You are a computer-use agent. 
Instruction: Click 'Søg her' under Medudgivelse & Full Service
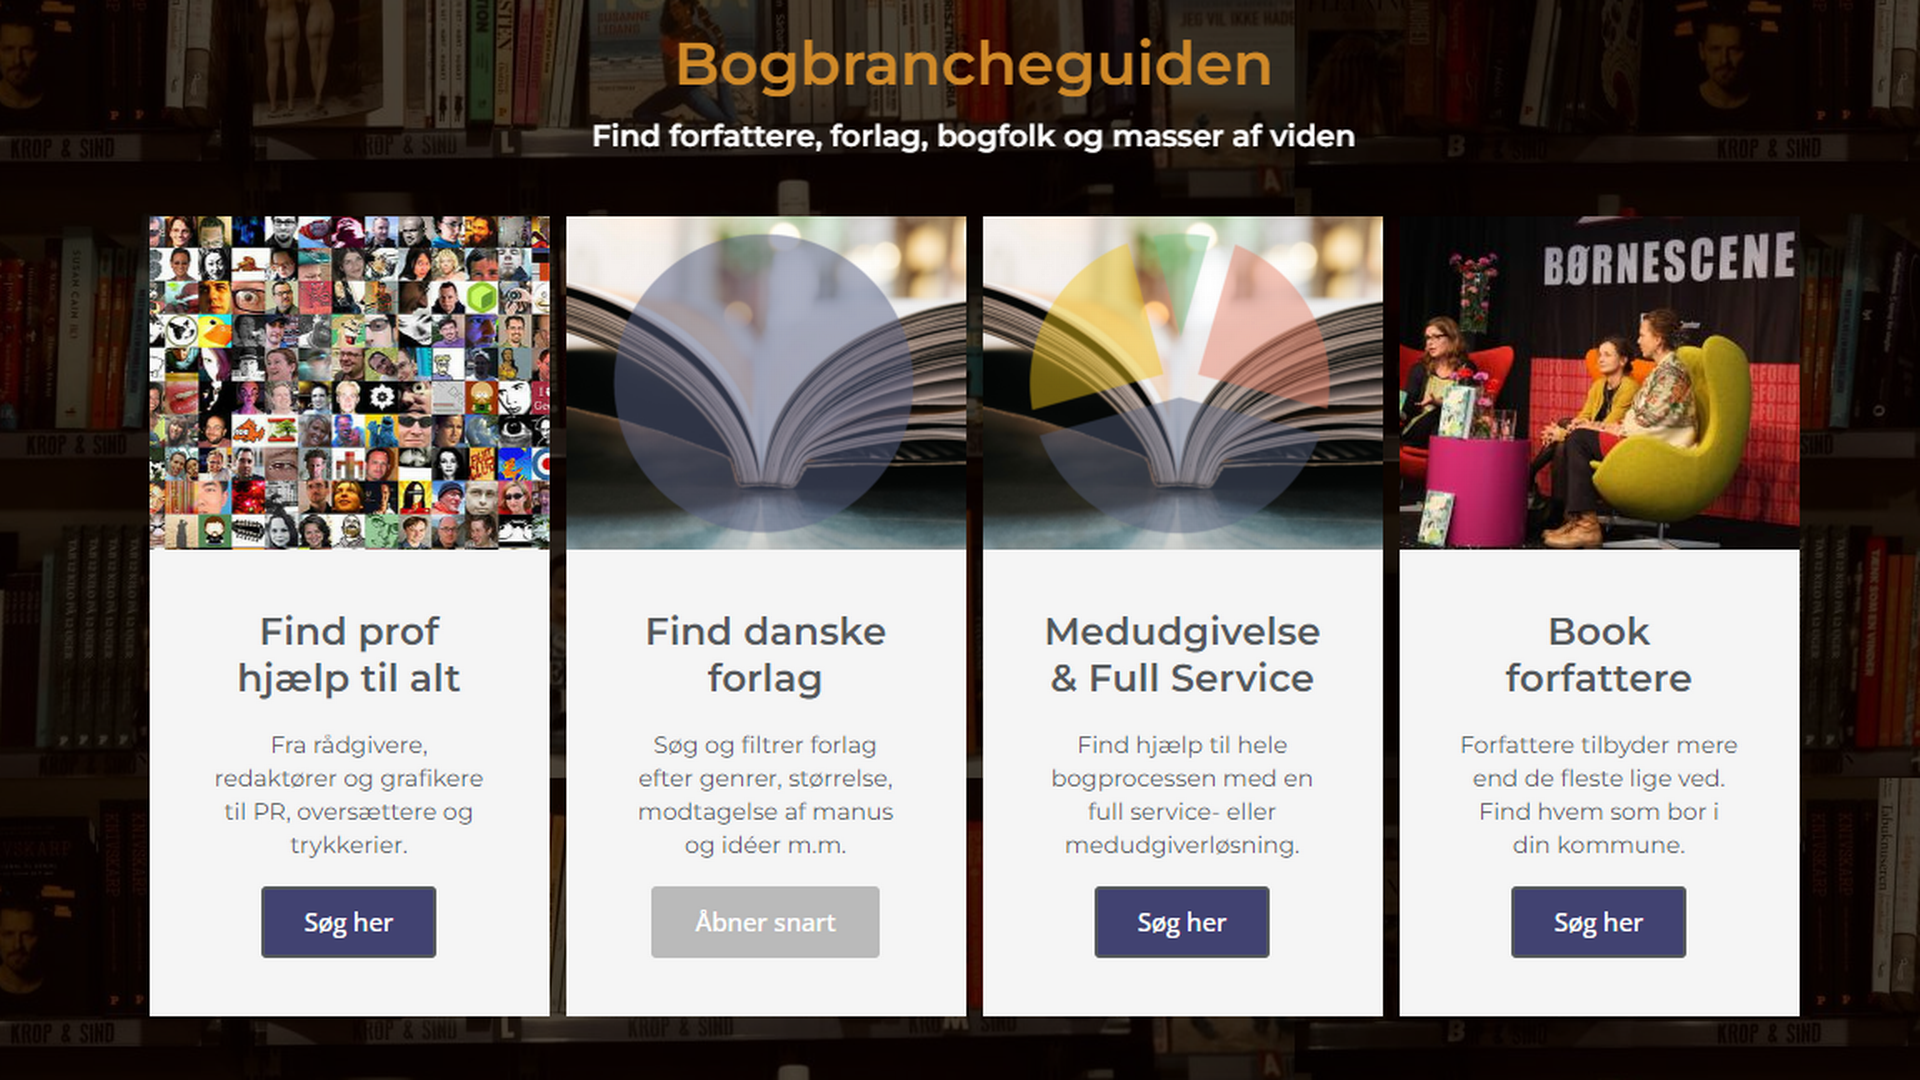click(1182, 922)
